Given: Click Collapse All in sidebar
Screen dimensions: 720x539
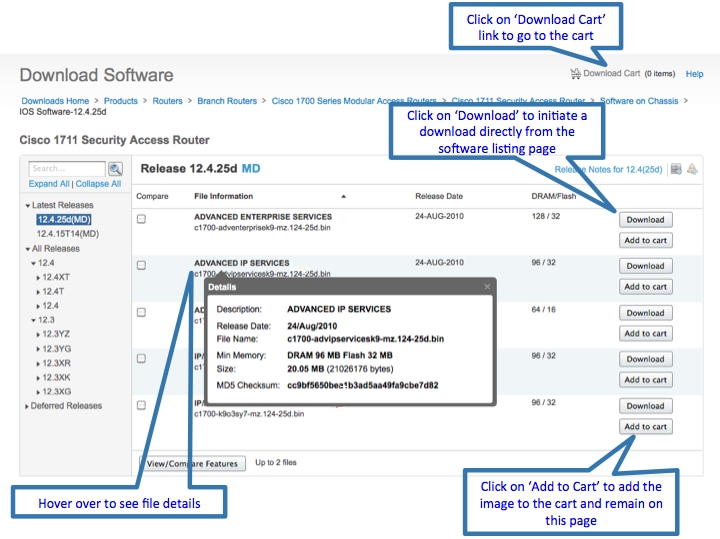Looking at the screenshot, I should (x=98, y=184).
